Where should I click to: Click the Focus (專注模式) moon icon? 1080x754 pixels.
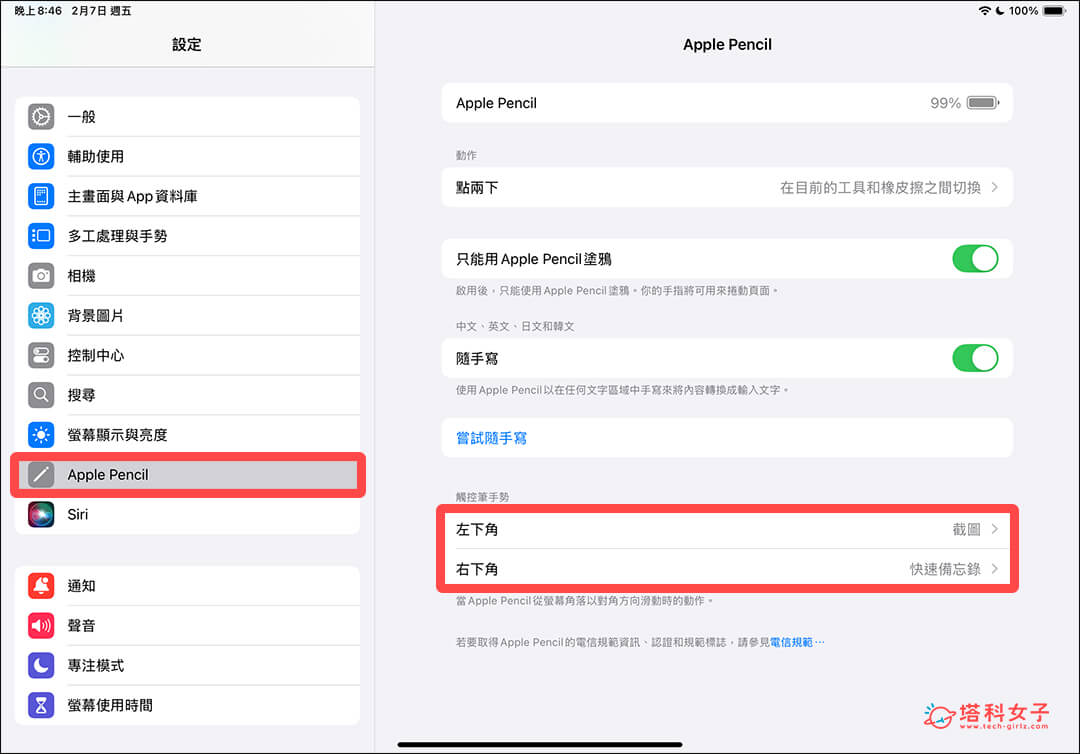[x=41, y=665]
